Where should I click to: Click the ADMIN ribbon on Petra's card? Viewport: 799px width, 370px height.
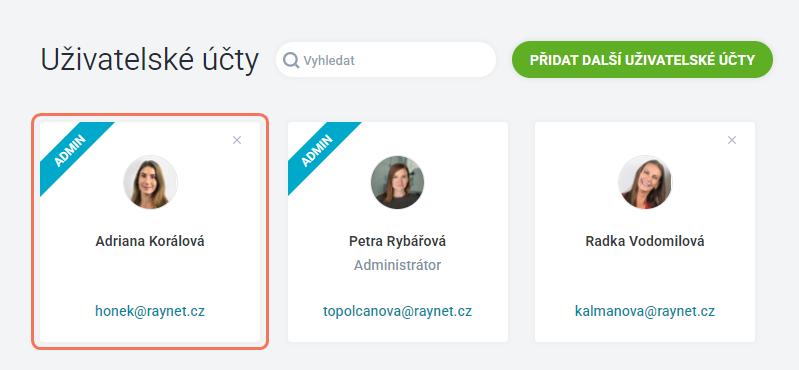tap(317, 151)
